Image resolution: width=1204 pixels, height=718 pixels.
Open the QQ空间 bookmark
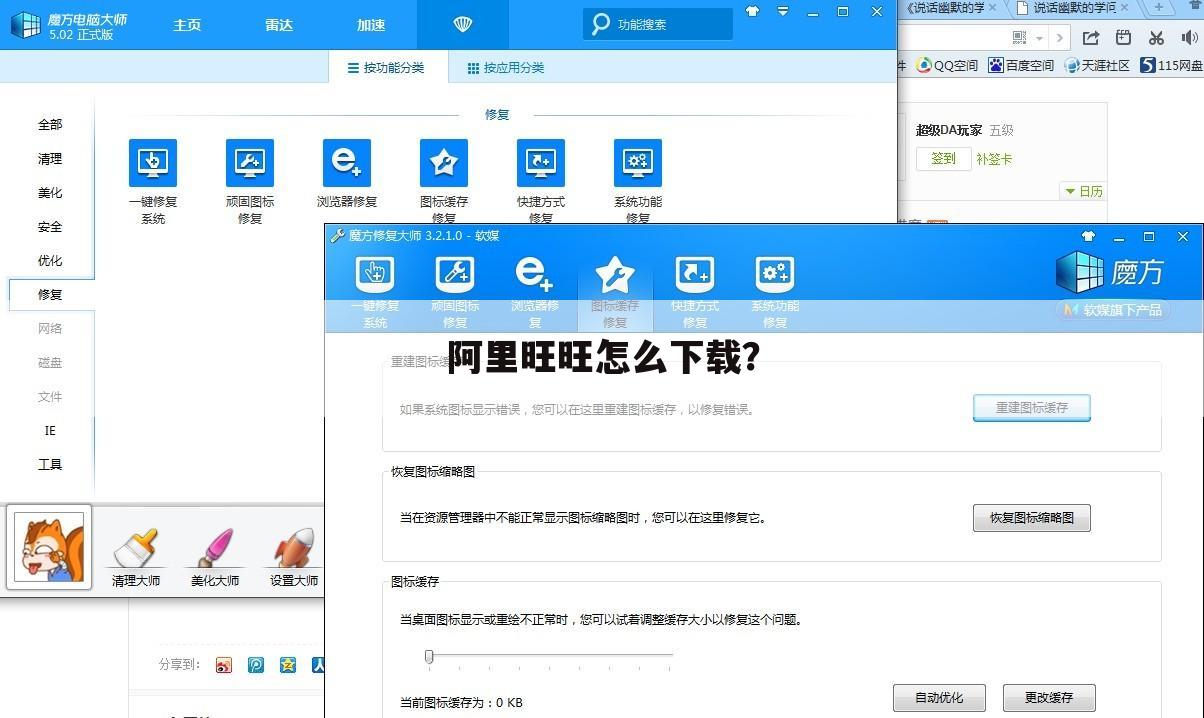(947, 65)
